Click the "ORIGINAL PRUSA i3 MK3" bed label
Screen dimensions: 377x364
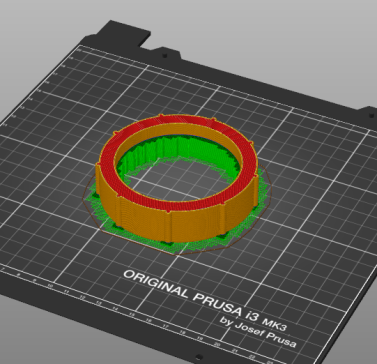205,302
